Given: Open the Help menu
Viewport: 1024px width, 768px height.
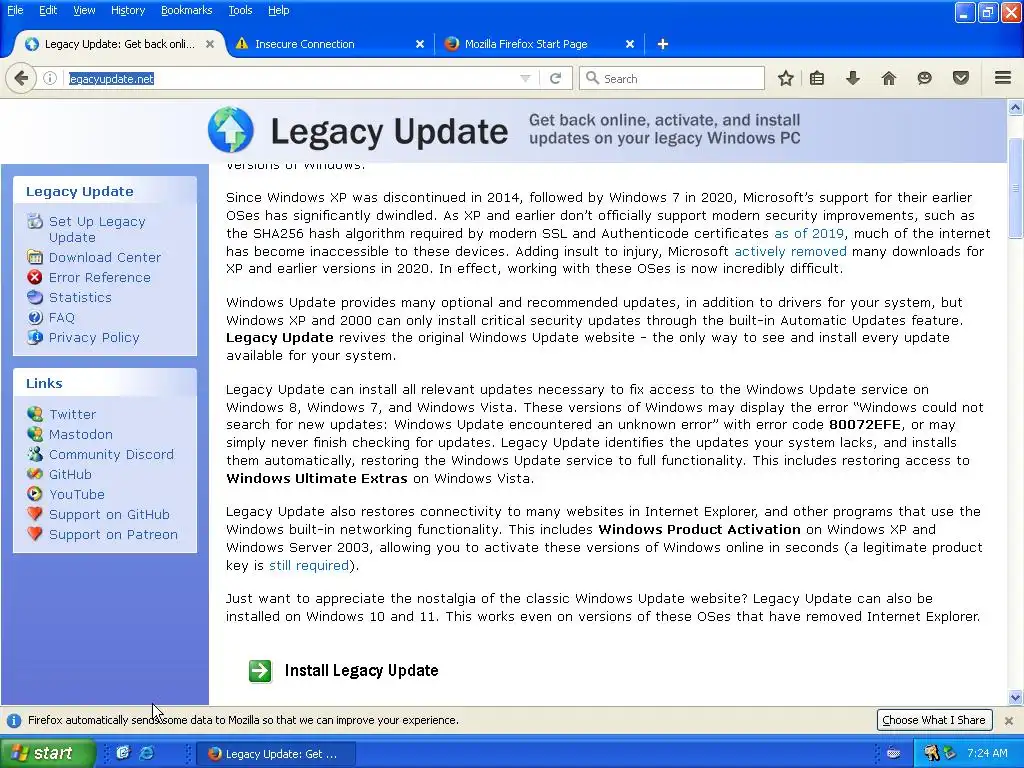Looking at the screenshot, I should (x=278, y=10).
